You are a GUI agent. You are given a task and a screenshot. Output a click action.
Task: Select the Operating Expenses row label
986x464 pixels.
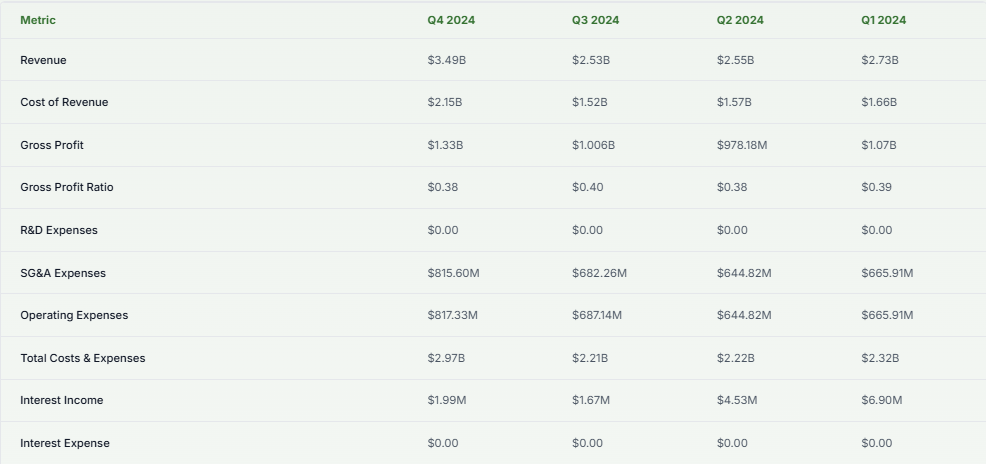pyautogui.click(x=74, y=315)
